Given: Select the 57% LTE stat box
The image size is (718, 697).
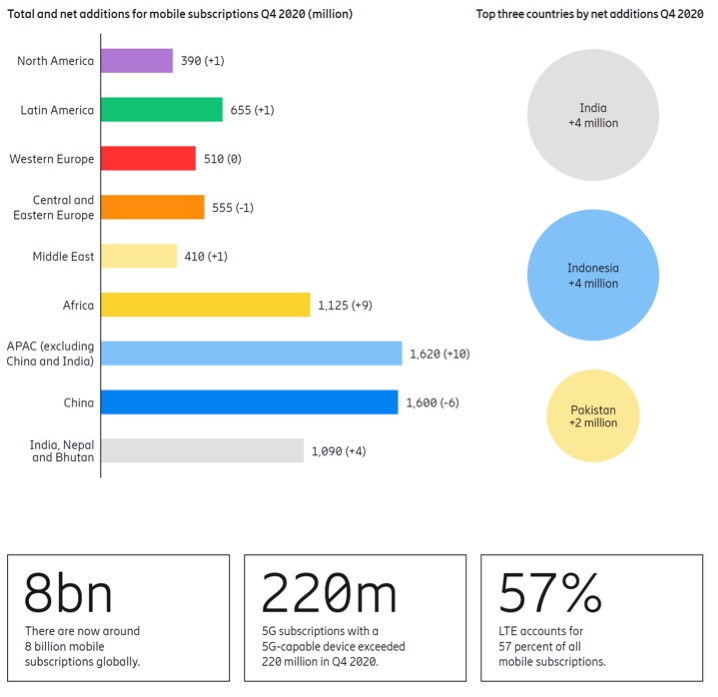Looking at the screenshot, I should pos(592,618).
